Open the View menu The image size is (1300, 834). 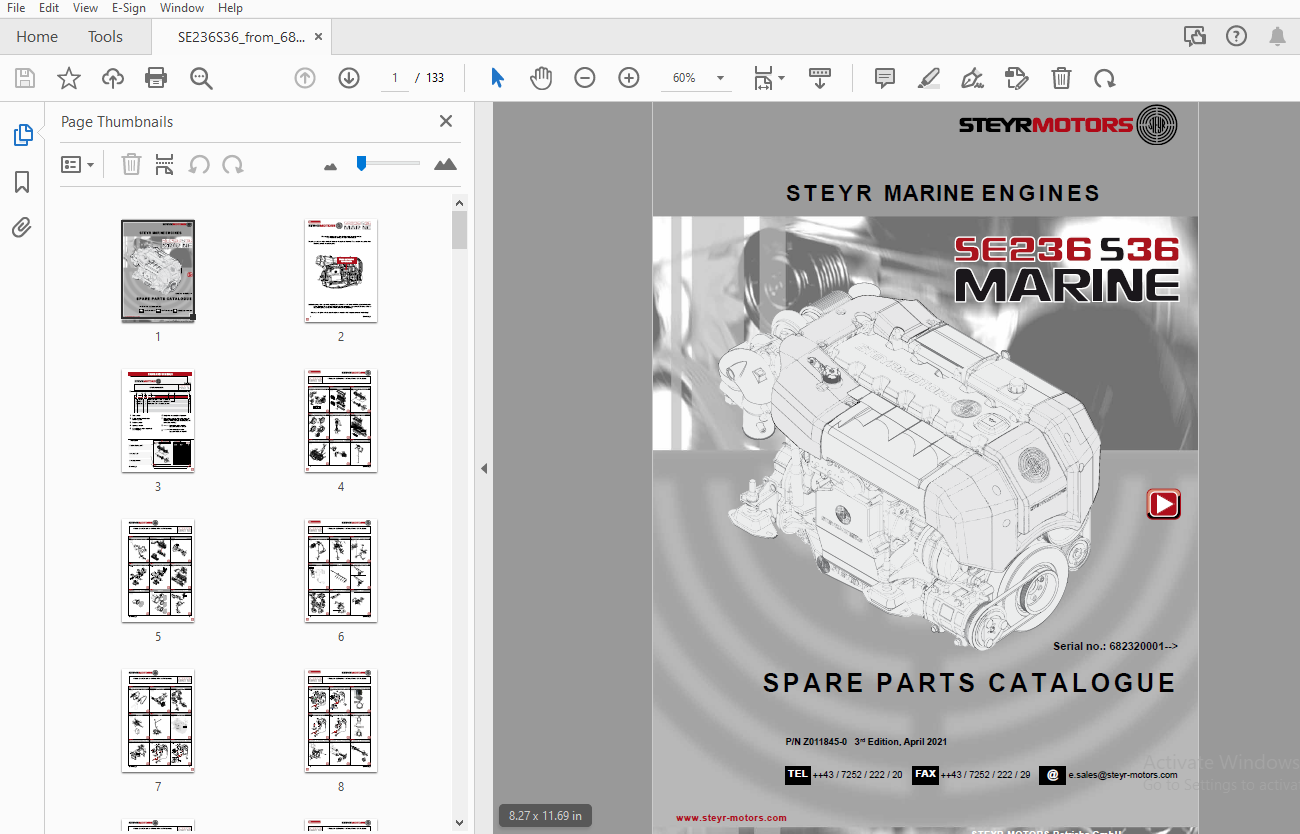click(x=85, y=8)
